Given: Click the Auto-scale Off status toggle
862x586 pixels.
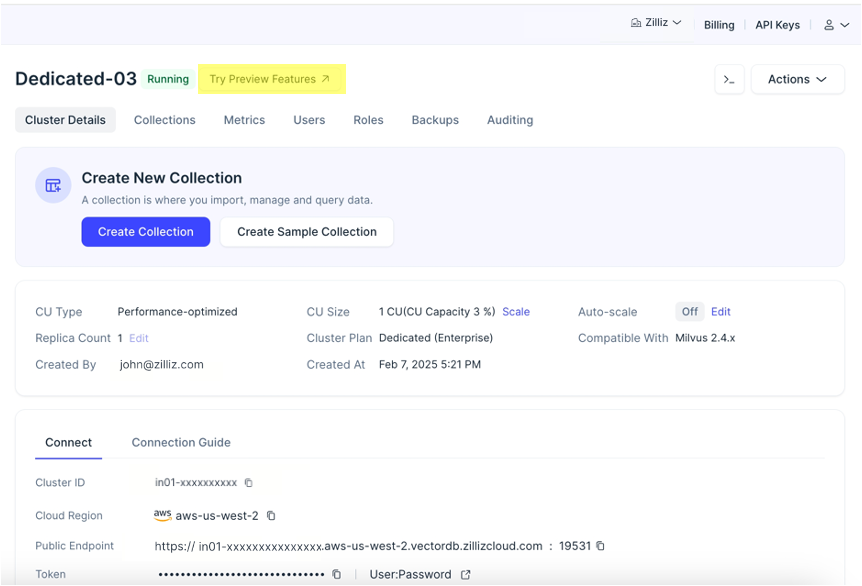Looking at the screenshot, I should pos(689,312).
